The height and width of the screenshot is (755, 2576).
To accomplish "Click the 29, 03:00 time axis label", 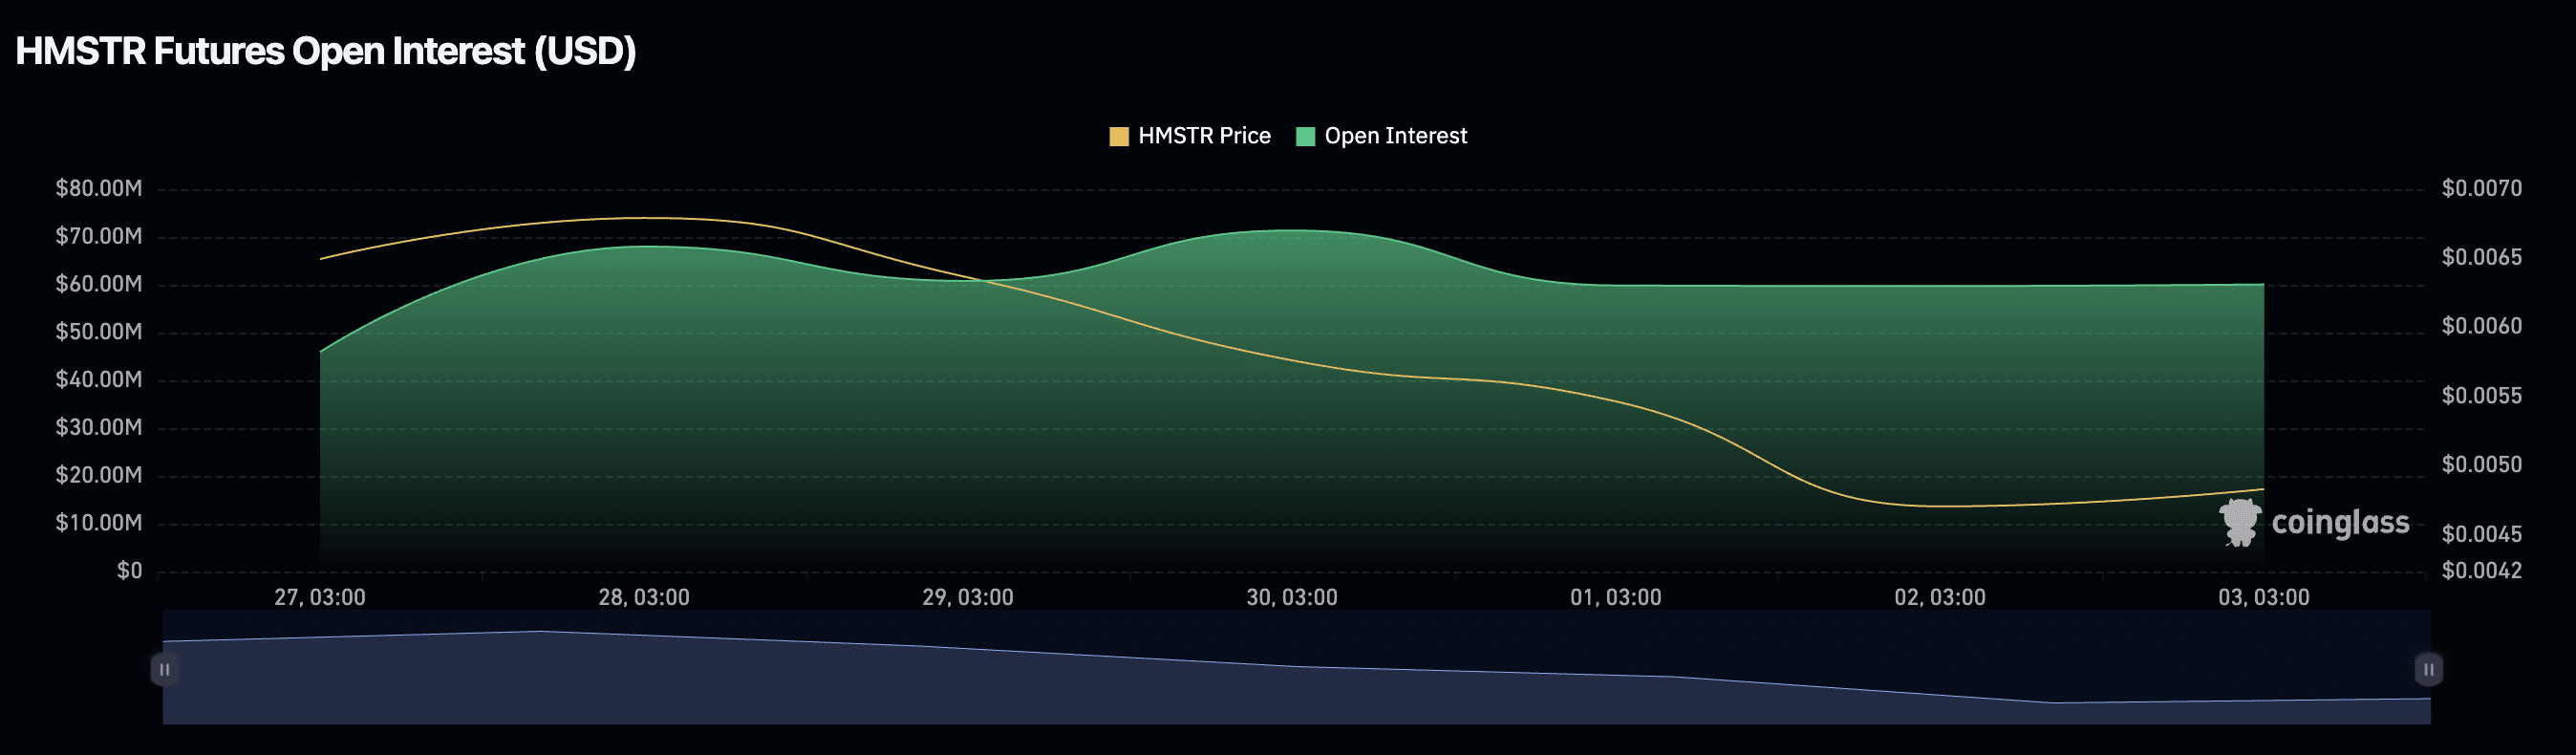I will click(968, 597).
